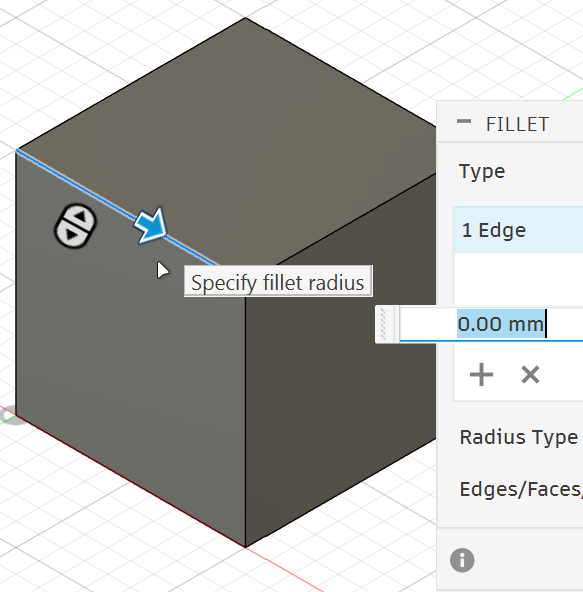This screenshot has height=592, width=583.
Task: Remove the selection set with the X icon
Action: (530, 375)
